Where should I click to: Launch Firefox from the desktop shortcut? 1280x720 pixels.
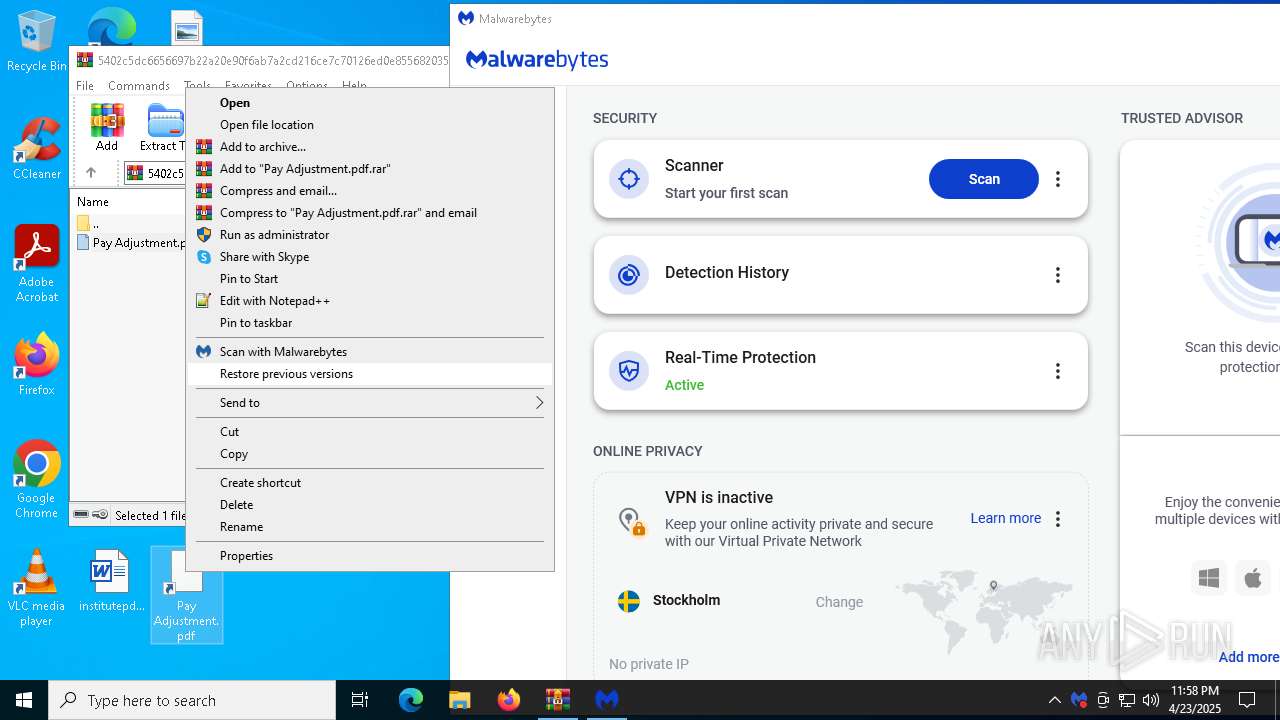click(x=37, y=364)
